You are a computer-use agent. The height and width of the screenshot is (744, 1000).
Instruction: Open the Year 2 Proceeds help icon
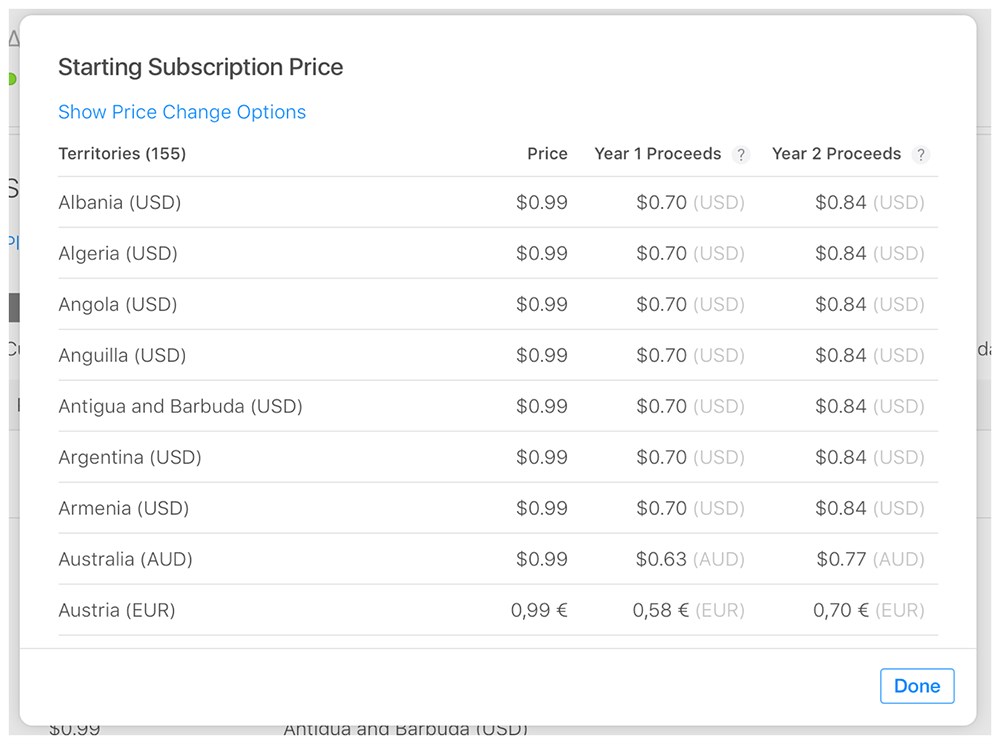[x=920, y=155]
